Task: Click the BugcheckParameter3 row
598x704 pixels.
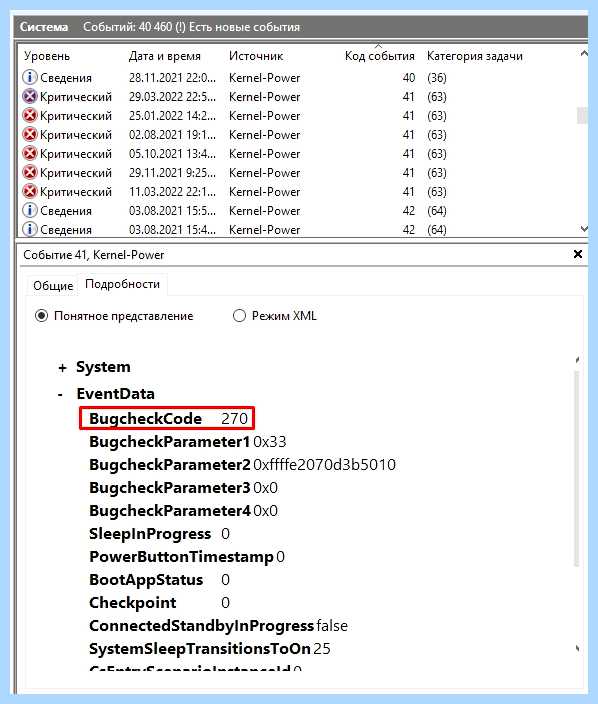Action: tap(183, 488)
